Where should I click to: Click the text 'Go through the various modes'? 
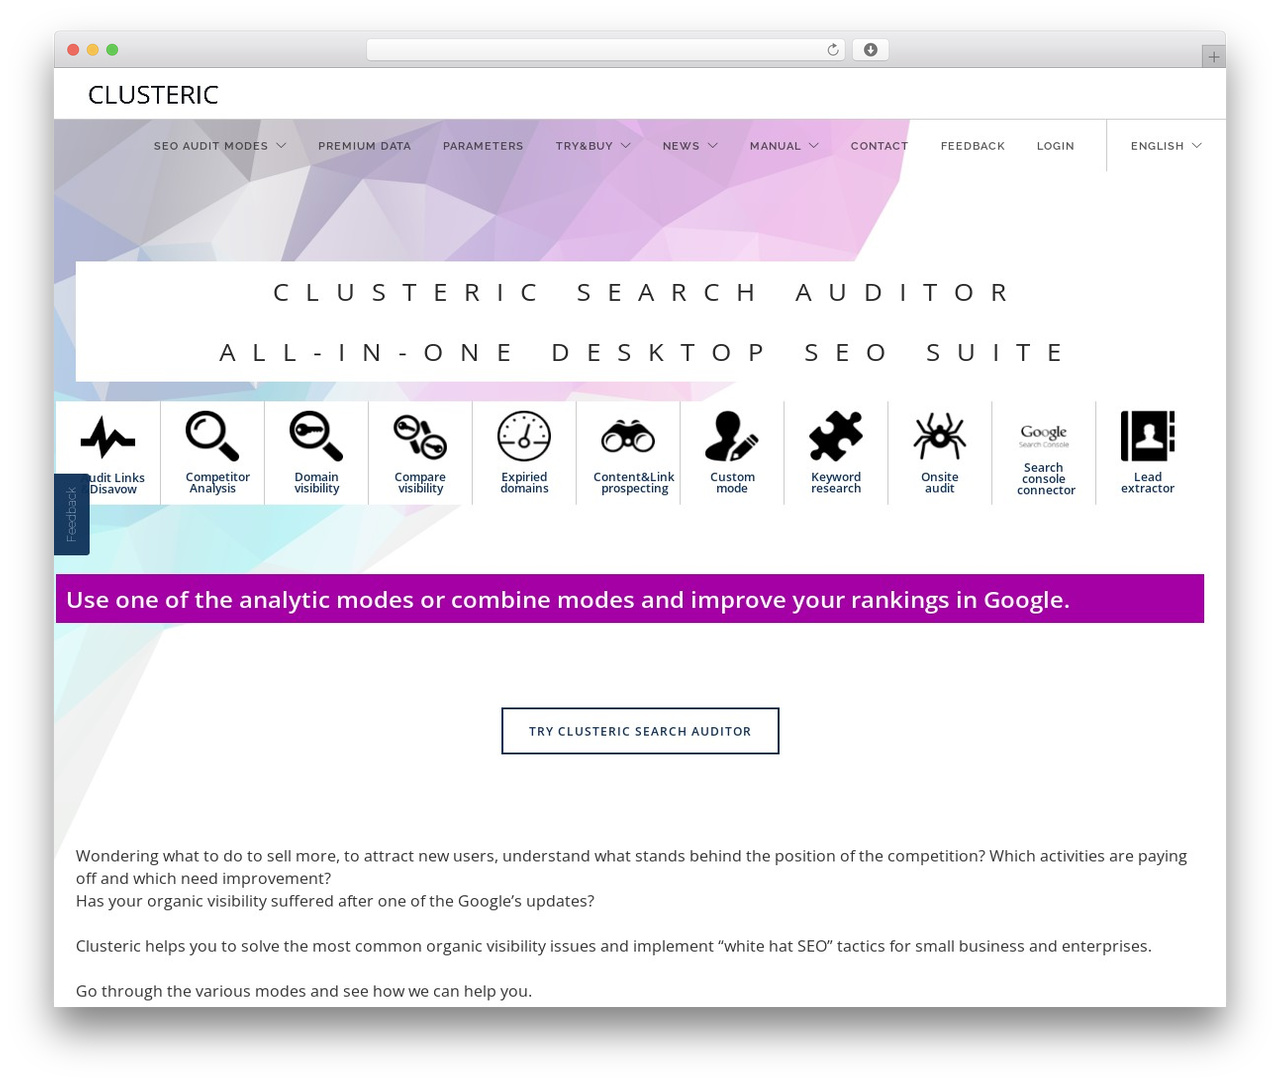[x=304, y=991]
